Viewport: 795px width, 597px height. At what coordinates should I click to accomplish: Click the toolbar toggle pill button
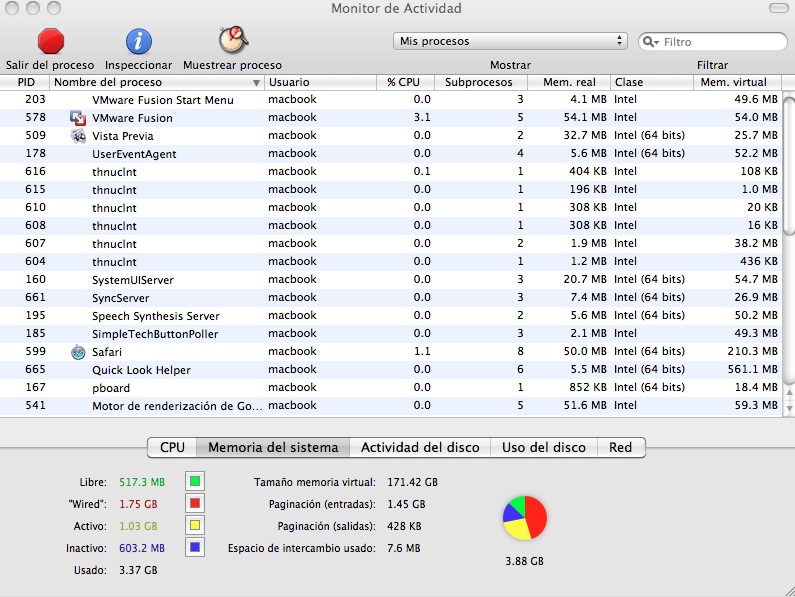point(778,8)
